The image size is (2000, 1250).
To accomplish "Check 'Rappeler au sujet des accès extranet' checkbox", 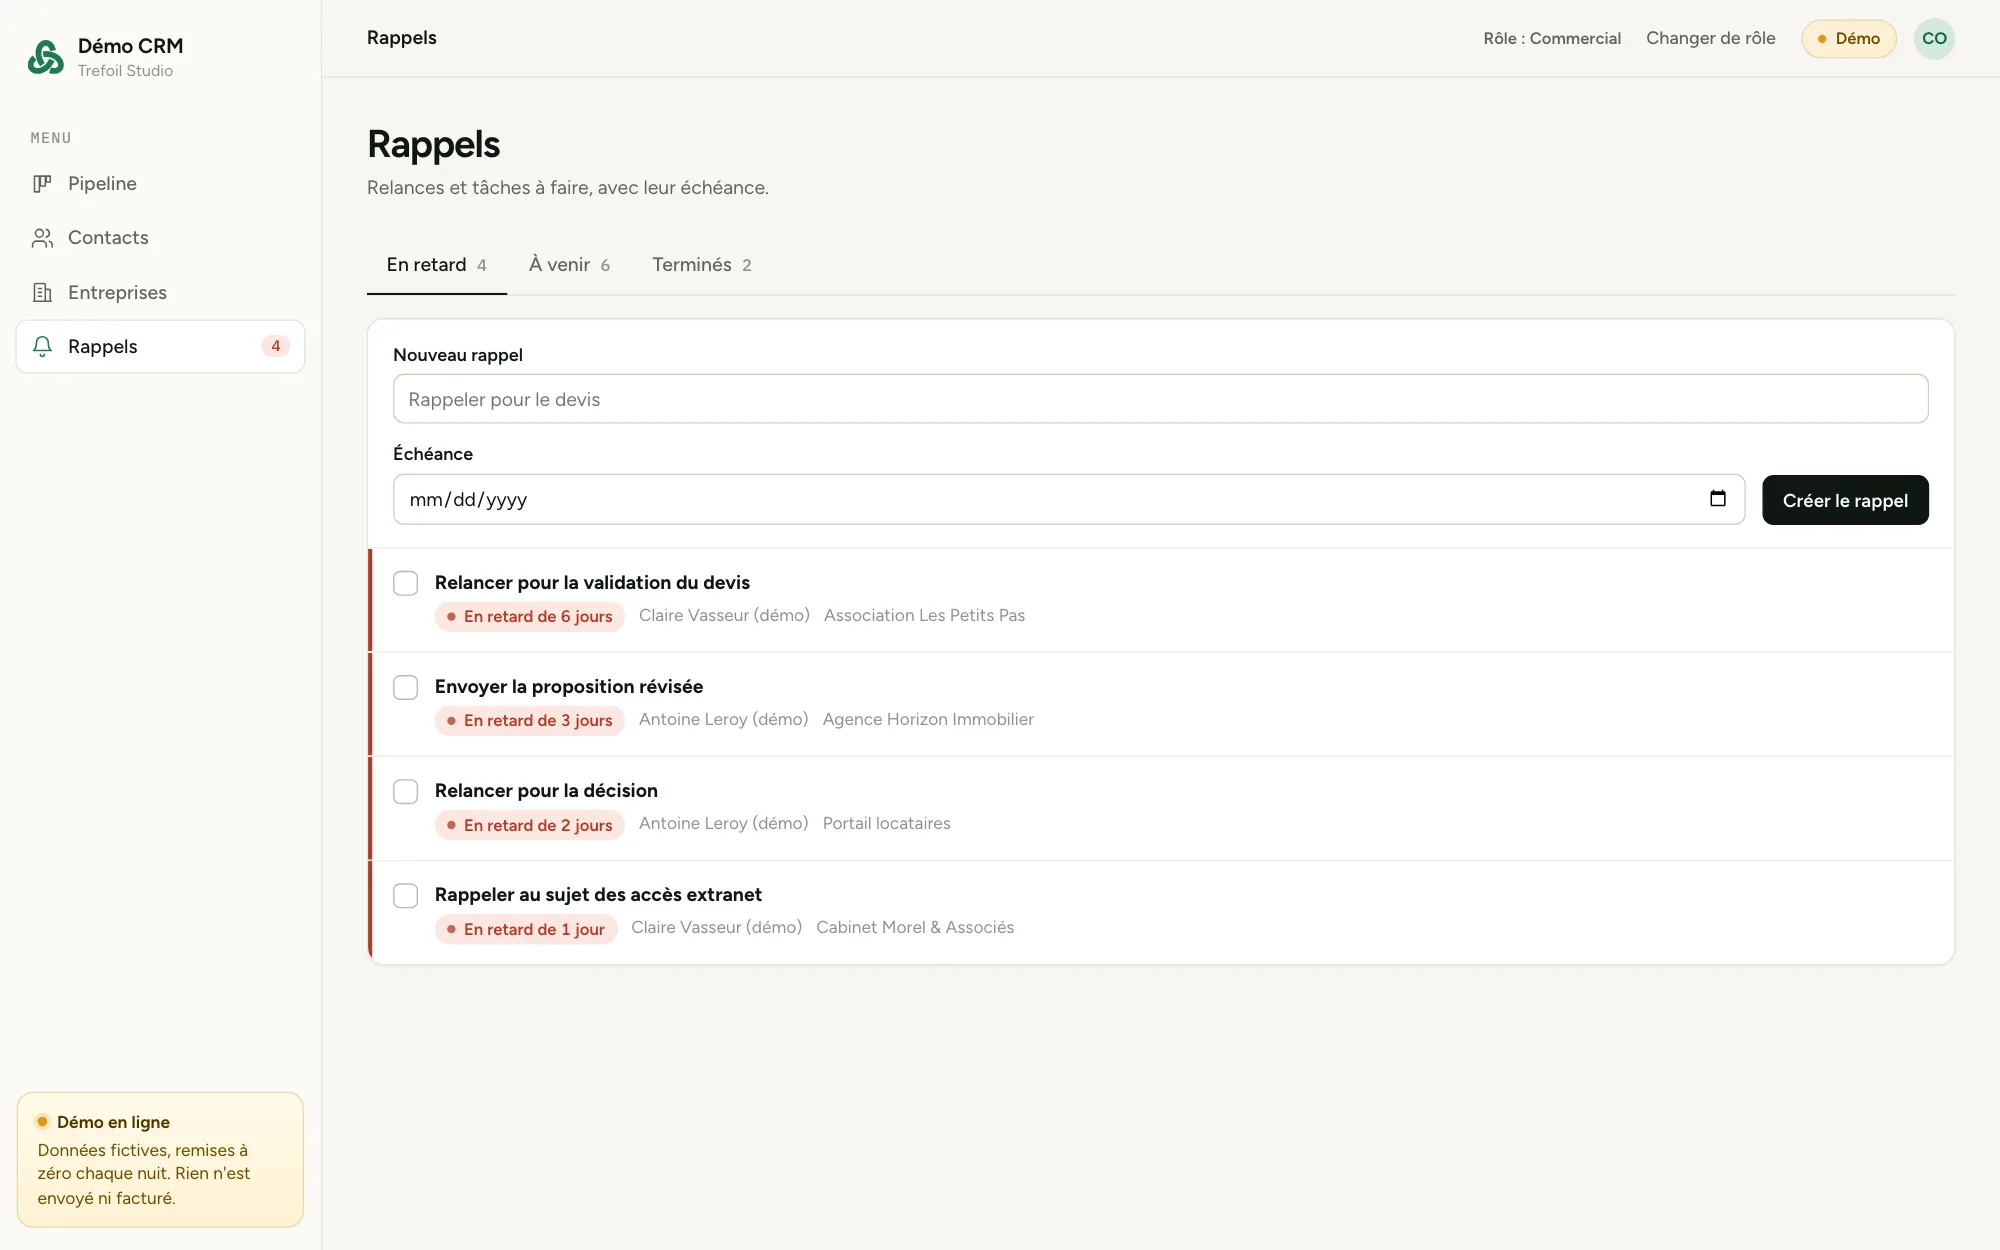I will 405,895.
